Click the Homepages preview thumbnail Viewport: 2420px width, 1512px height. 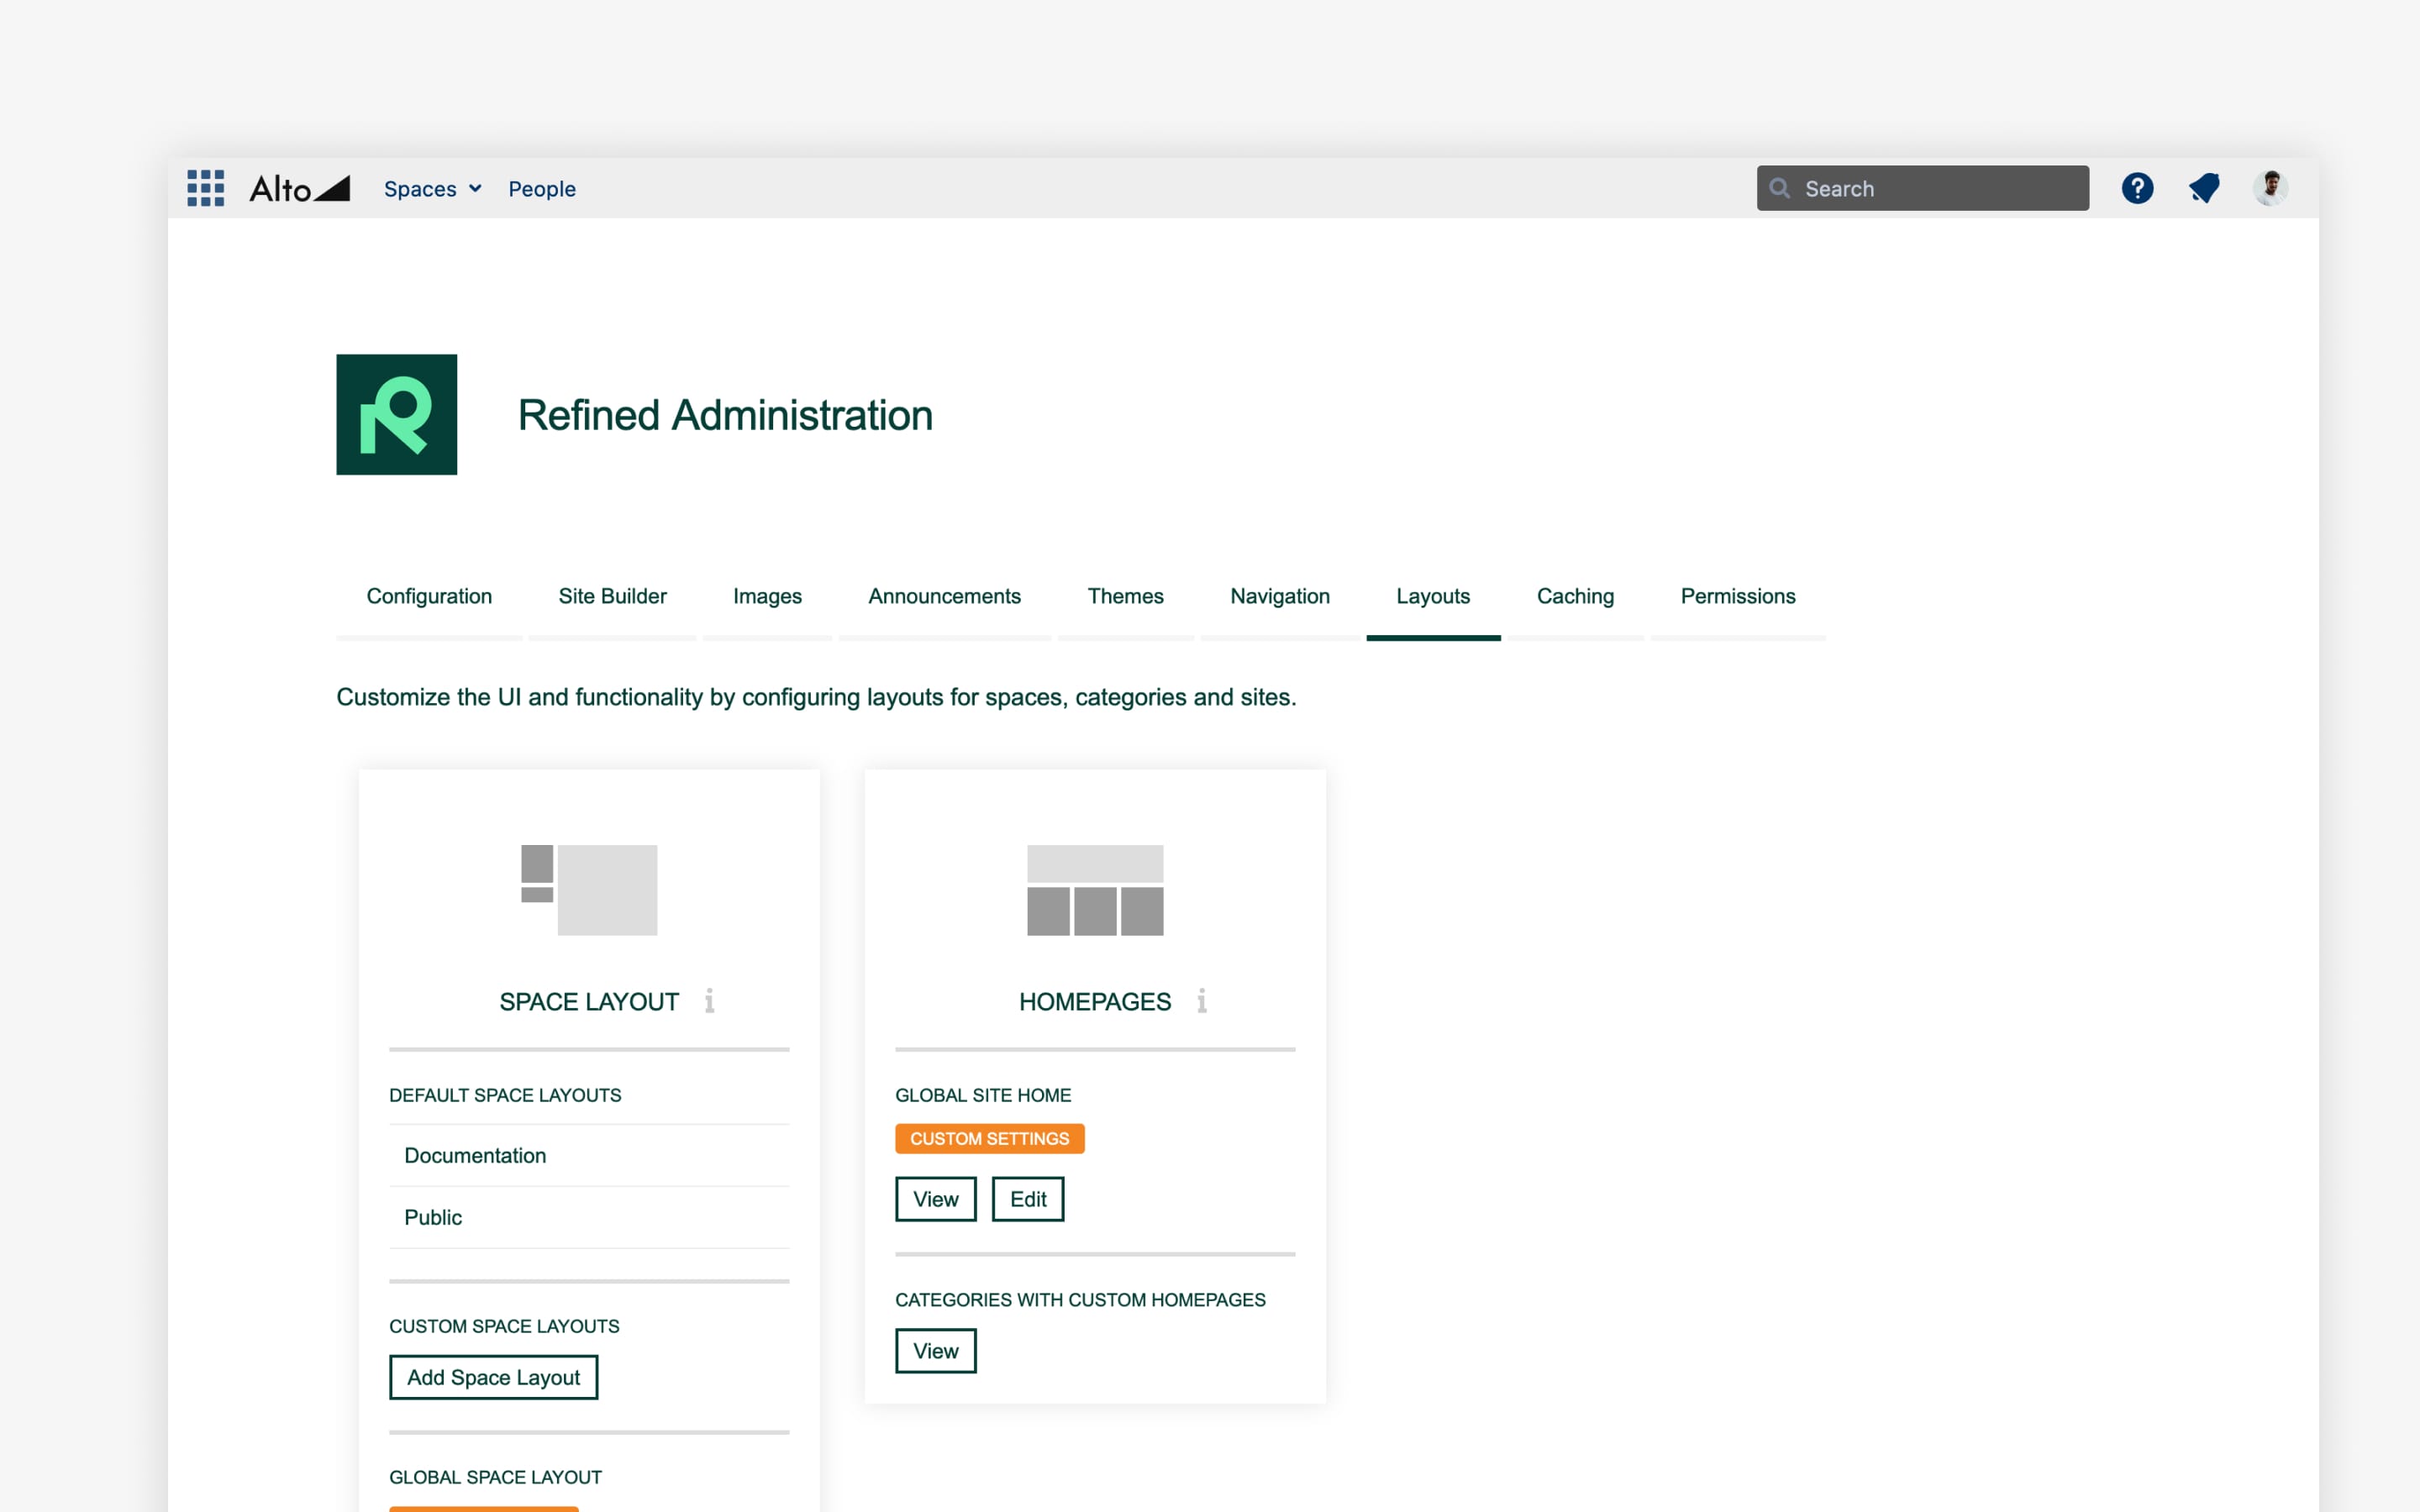tap(1095, 890)
